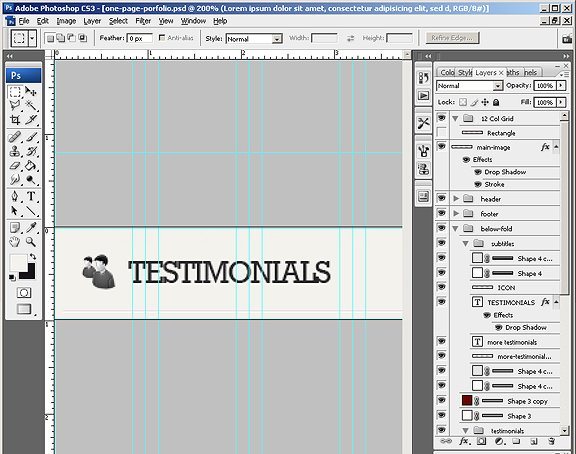Expand the header group
The height and width of the screenshot is (454, 576).
coord(456,199)
